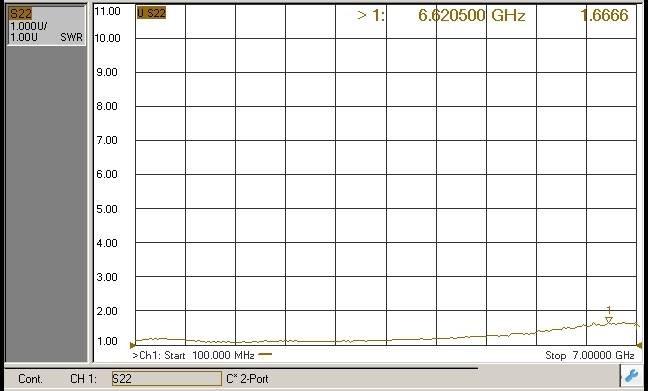This screenshot has width=648, height=391.
Task: Click the SWR format label in trace status
Action: tap(71, 37)
